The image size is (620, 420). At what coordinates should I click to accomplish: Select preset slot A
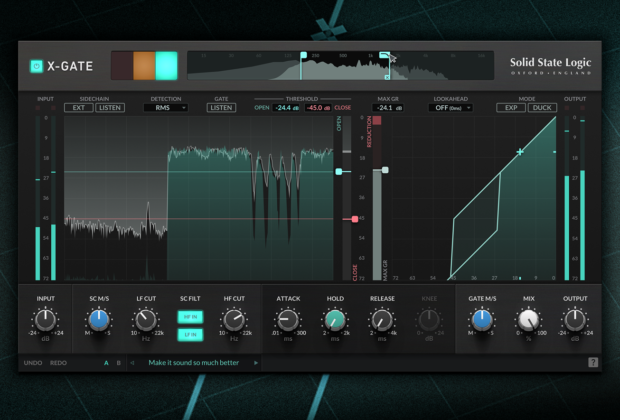pos(106,363)
